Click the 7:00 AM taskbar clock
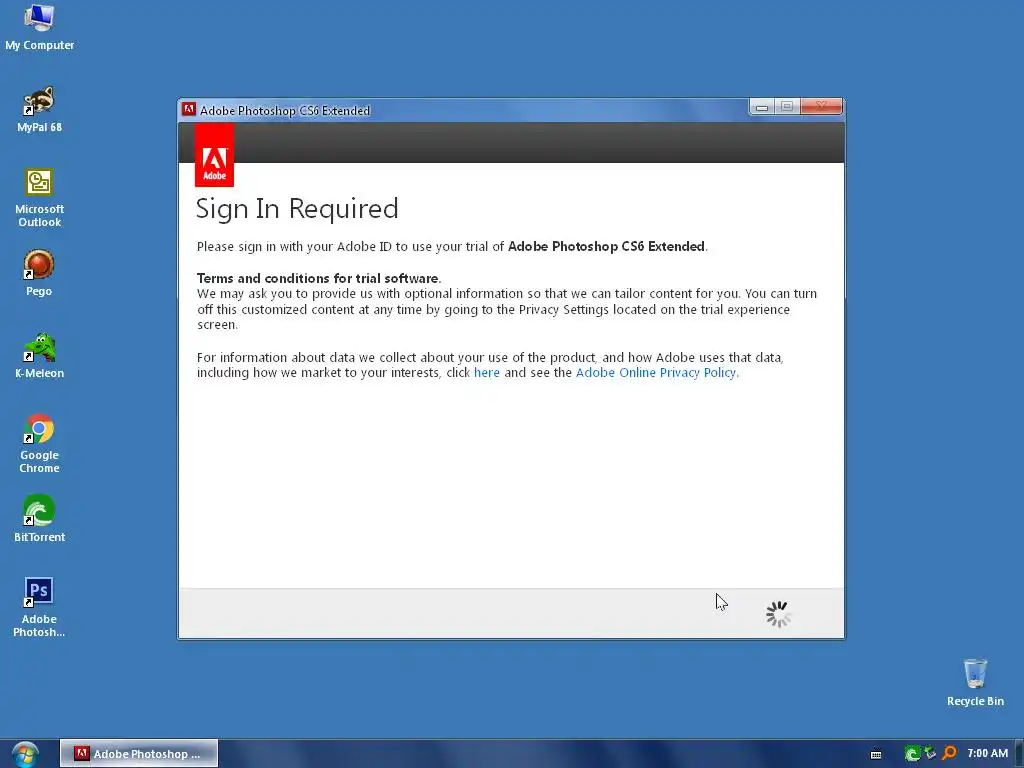This screenshot has height=768, width=1024. (987, 754)
